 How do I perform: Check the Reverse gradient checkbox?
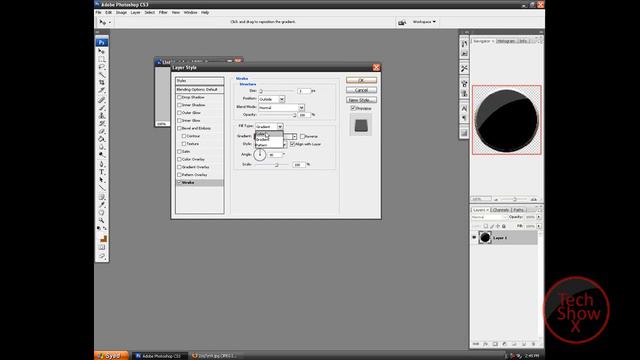pos(302,136)
